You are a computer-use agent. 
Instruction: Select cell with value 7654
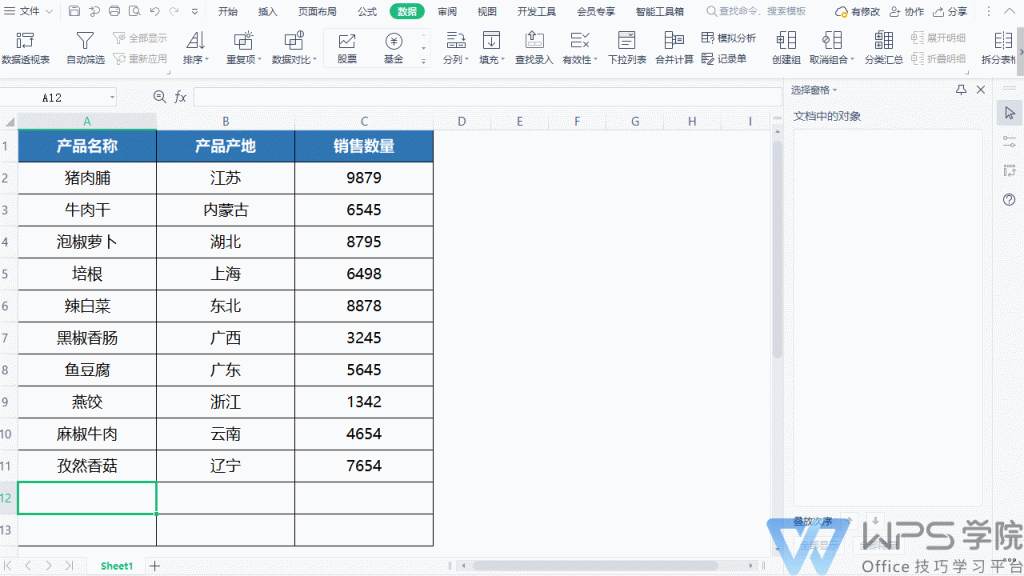(364, 466)
